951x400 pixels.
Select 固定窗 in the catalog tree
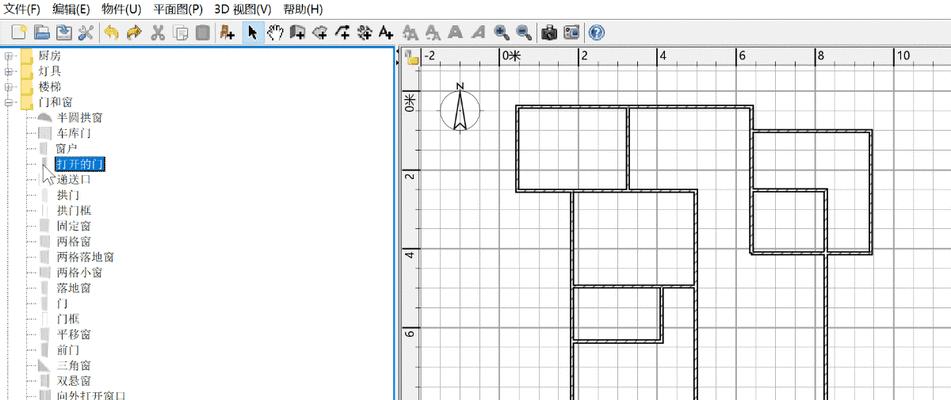point(74,226)
